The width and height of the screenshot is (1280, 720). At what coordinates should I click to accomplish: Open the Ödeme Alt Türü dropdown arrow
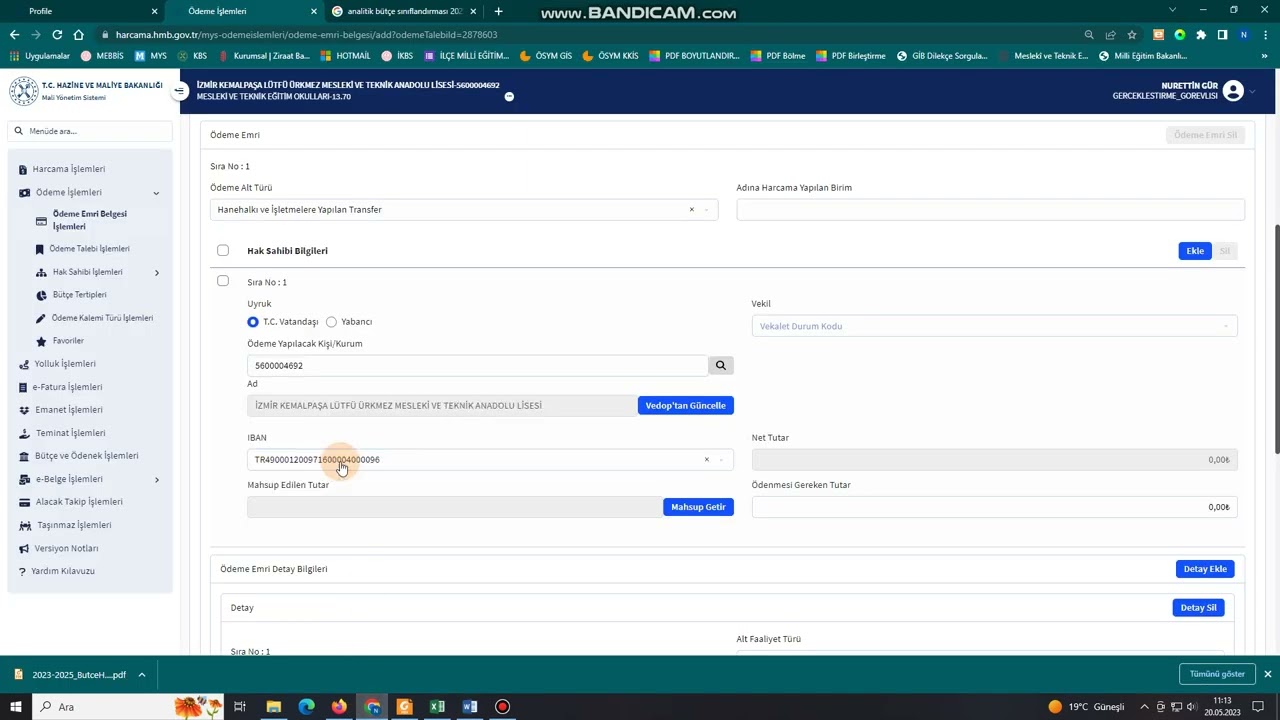[x=707, y=210]
